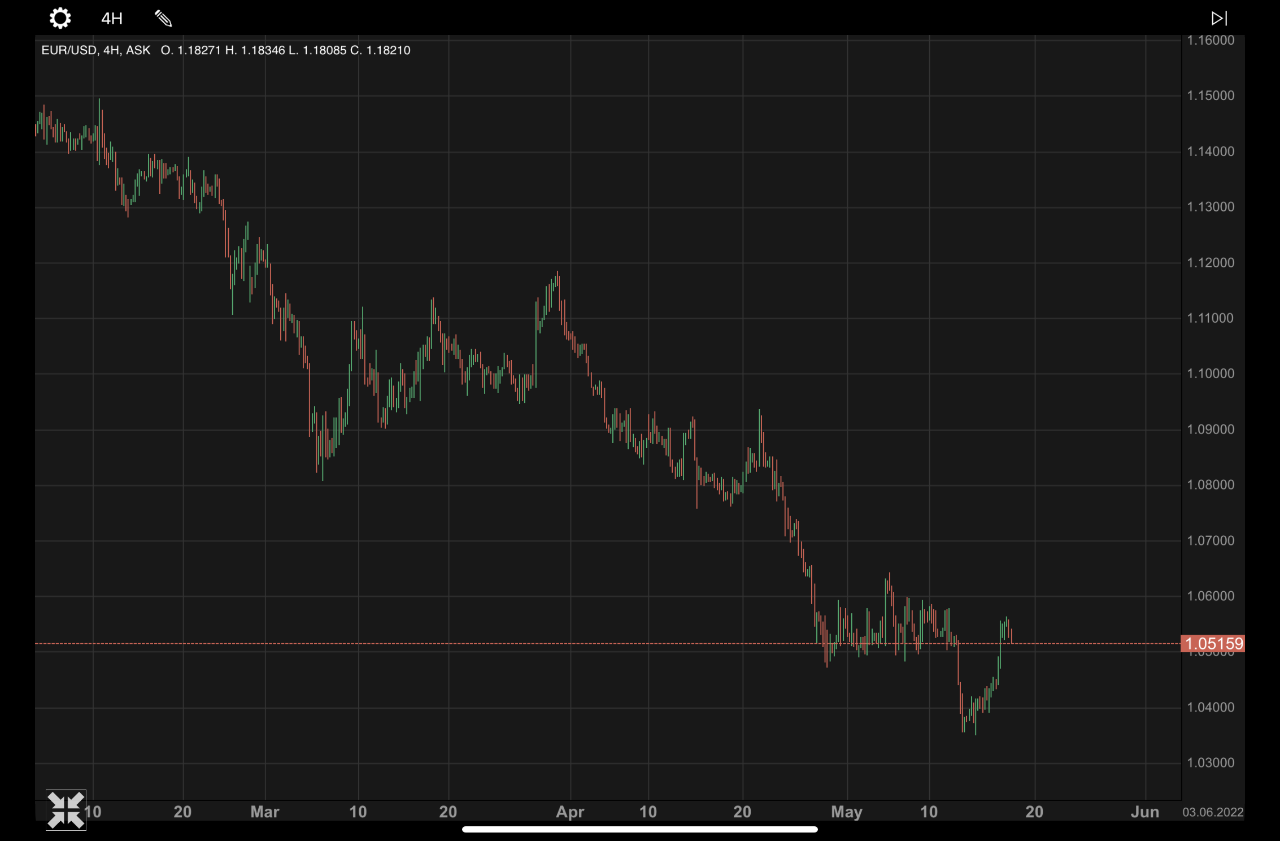Screen dimensions: 1280x841
Task: Open chart settings gear icon
Action: 60,18
